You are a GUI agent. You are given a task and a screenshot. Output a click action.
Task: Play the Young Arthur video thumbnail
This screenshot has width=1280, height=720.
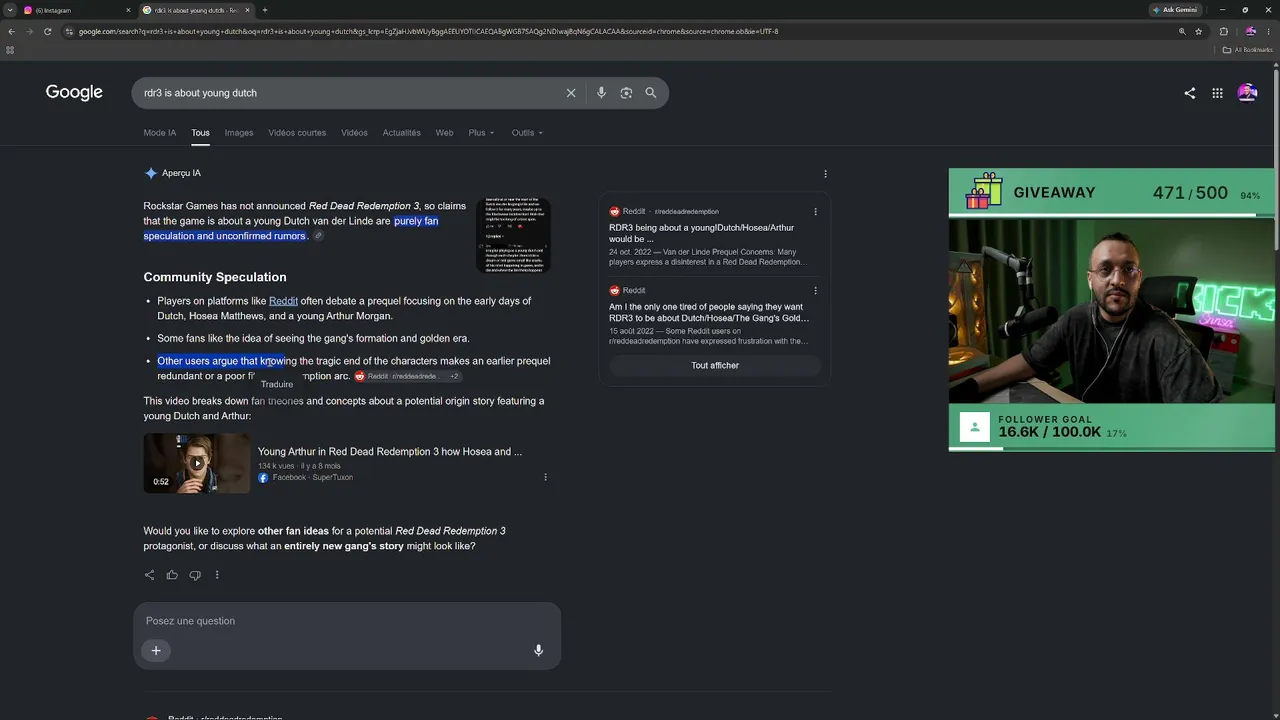pos(197,463)
